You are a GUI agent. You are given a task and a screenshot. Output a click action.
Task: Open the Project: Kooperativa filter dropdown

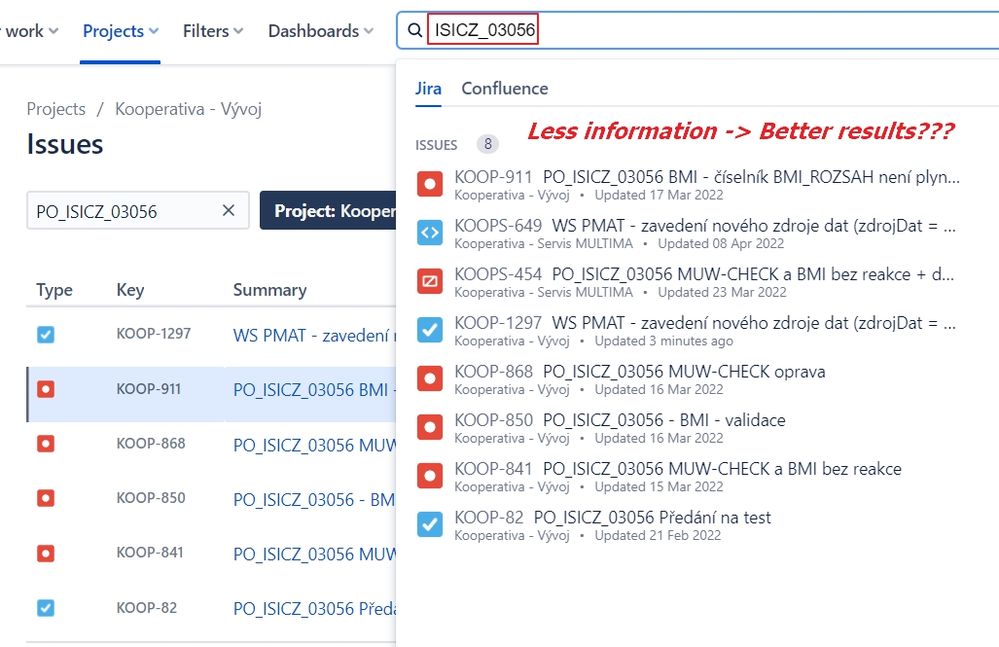coord(327,211)
